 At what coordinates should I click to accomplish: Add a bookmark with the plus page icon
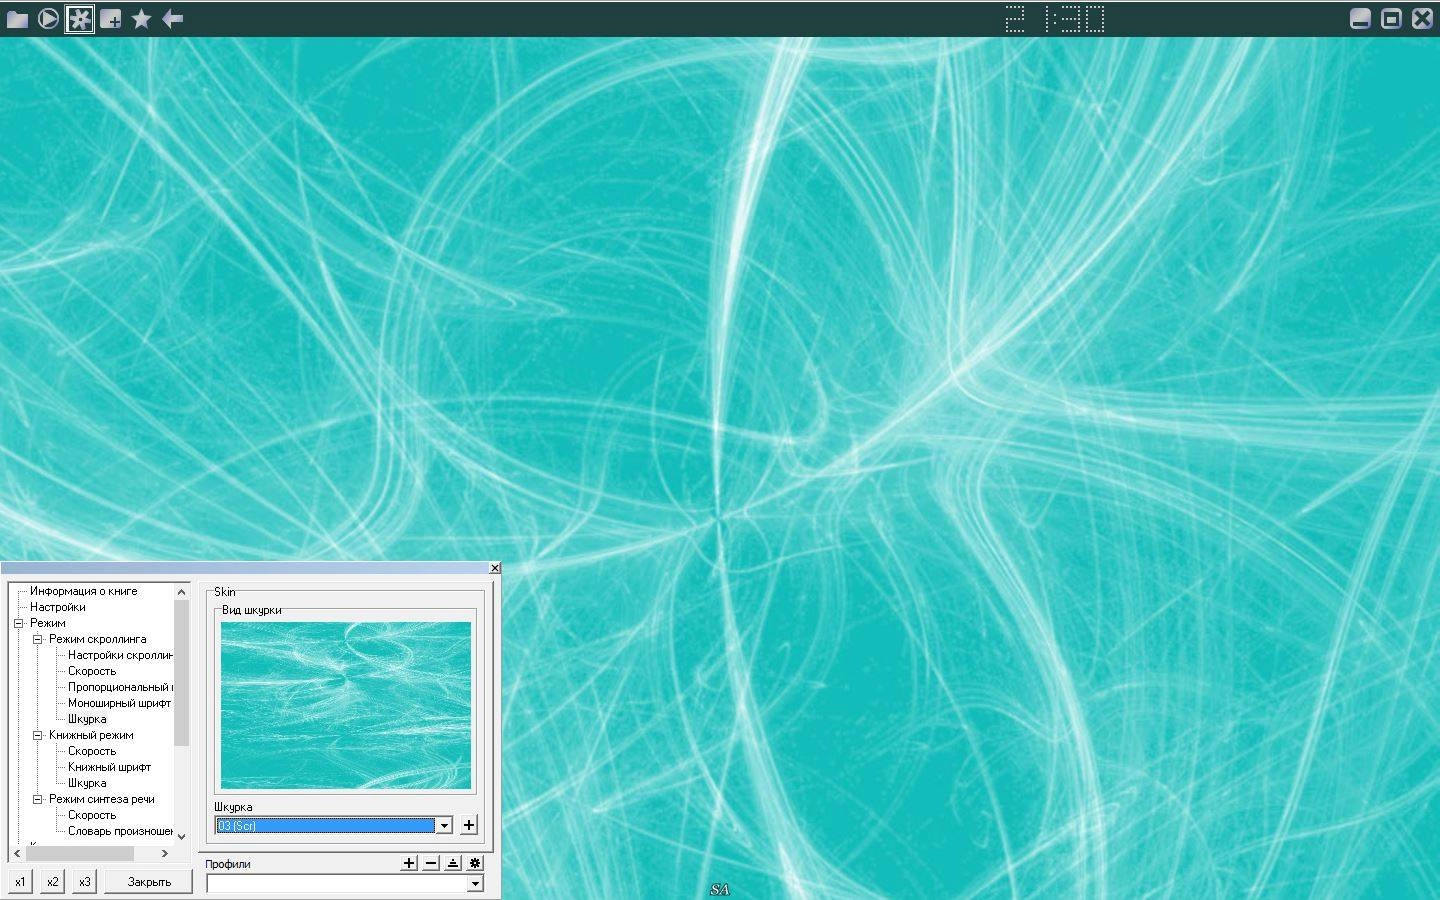tap(111, 19)
